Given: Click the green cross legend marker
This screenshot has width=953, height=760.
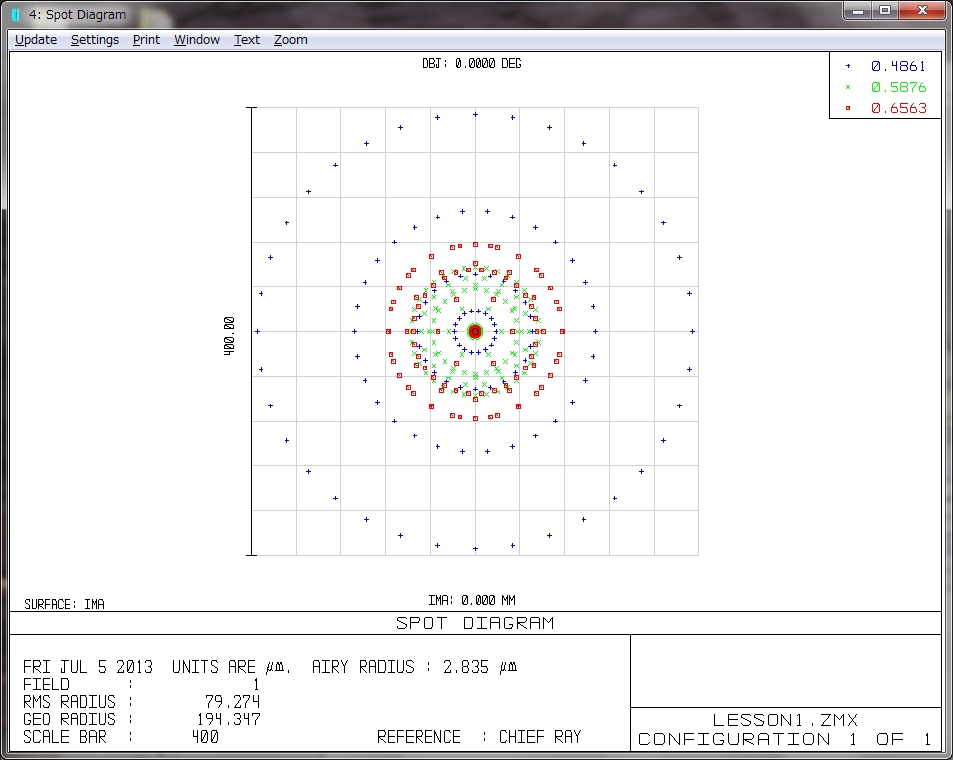Looking at the screenshot, I should tap(848, 87).
